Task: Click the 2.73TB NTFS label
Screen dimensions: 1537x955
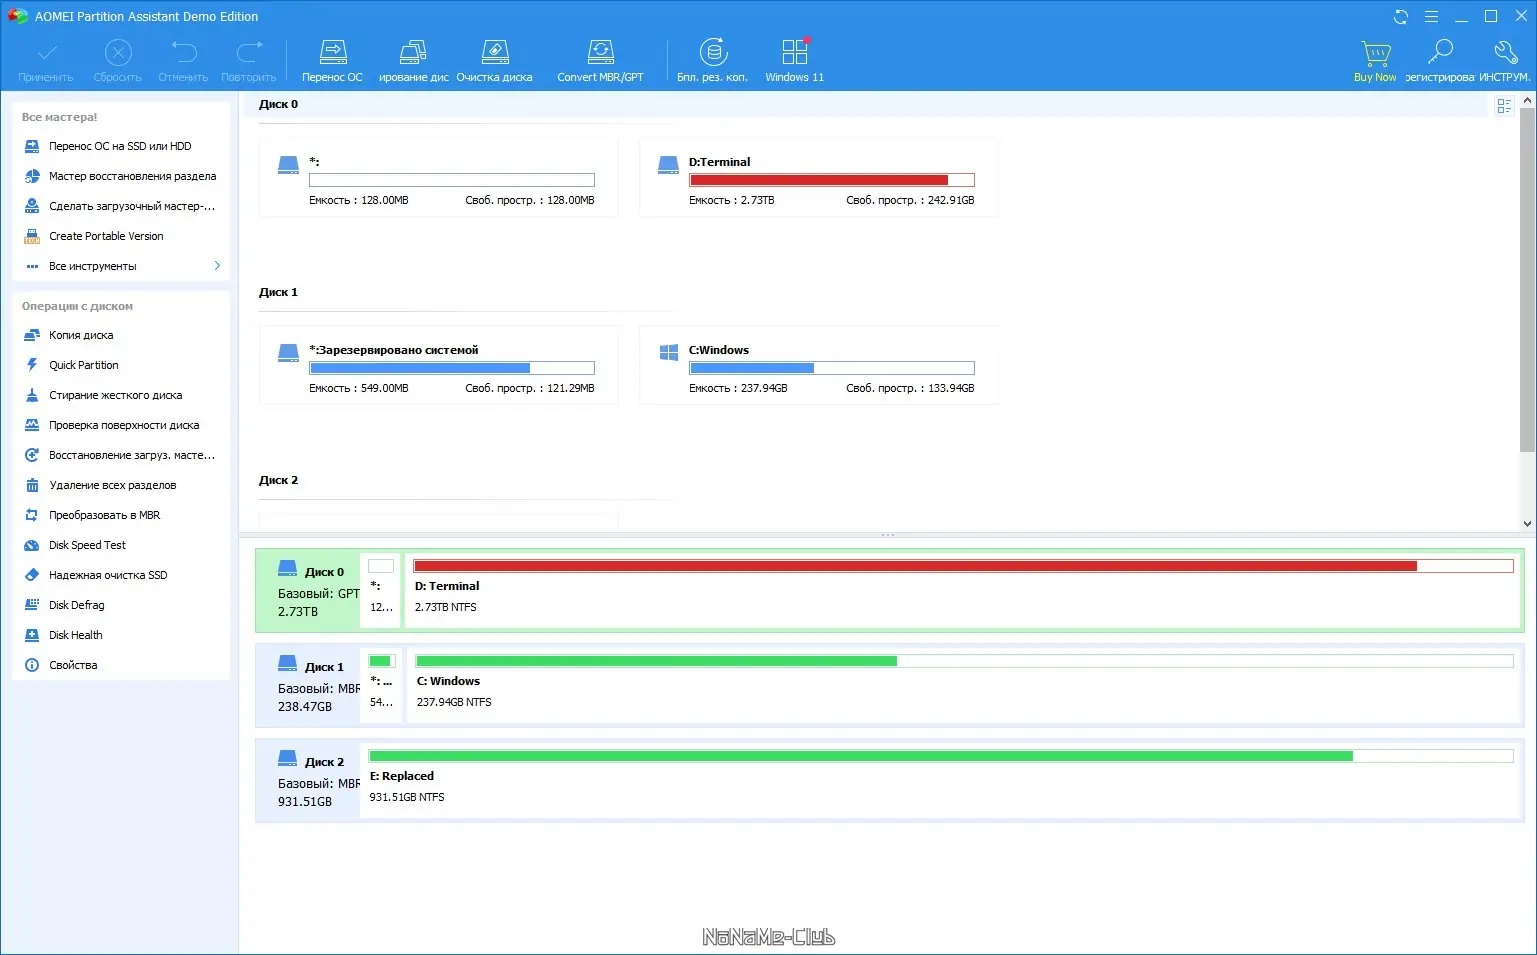Action: [446, 607]
